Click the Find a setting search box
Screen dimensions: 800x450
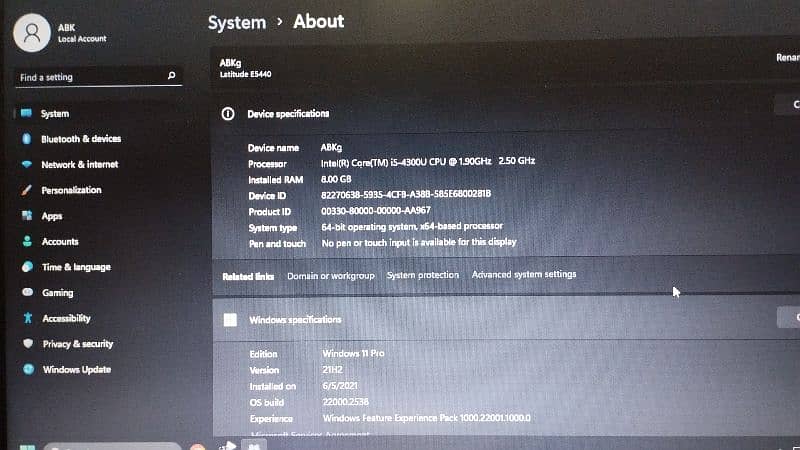pos(98,77)
